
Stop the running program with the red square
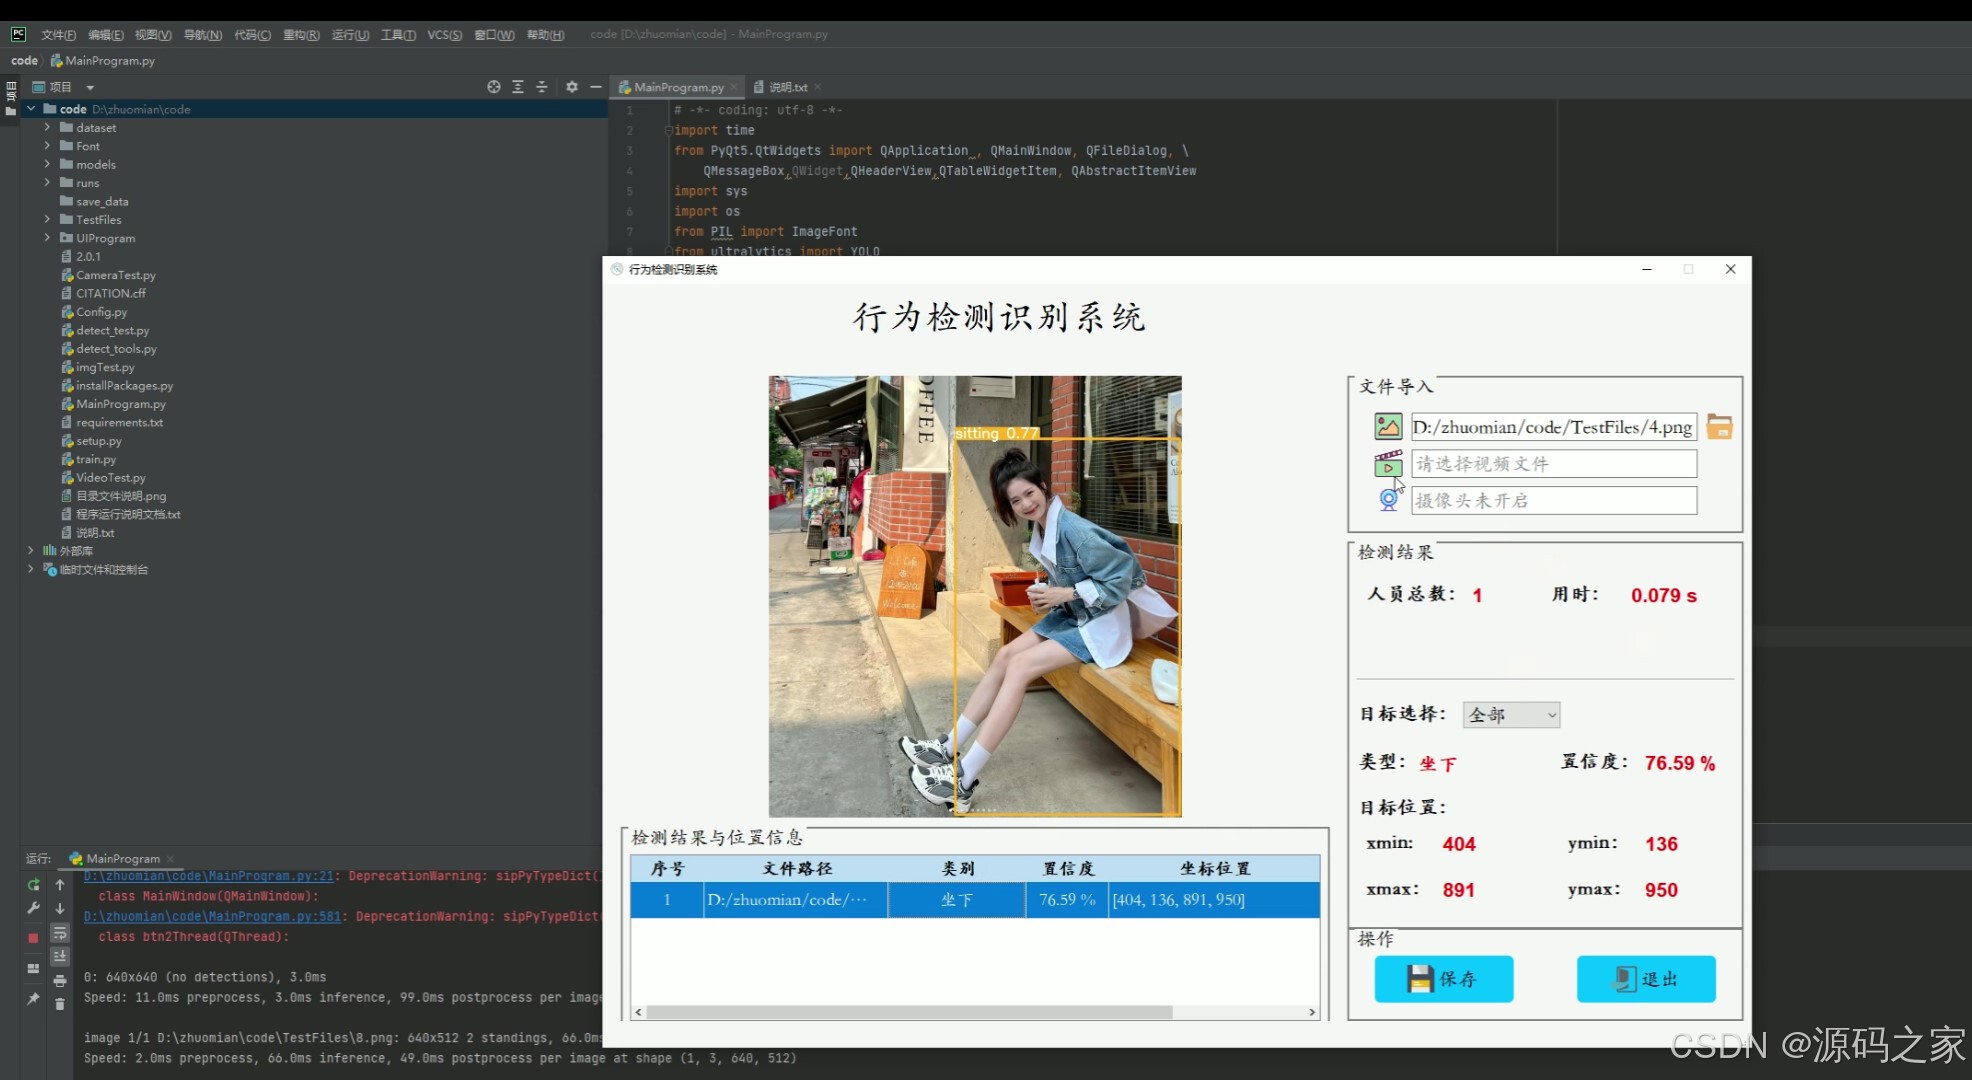coord(33,938)
